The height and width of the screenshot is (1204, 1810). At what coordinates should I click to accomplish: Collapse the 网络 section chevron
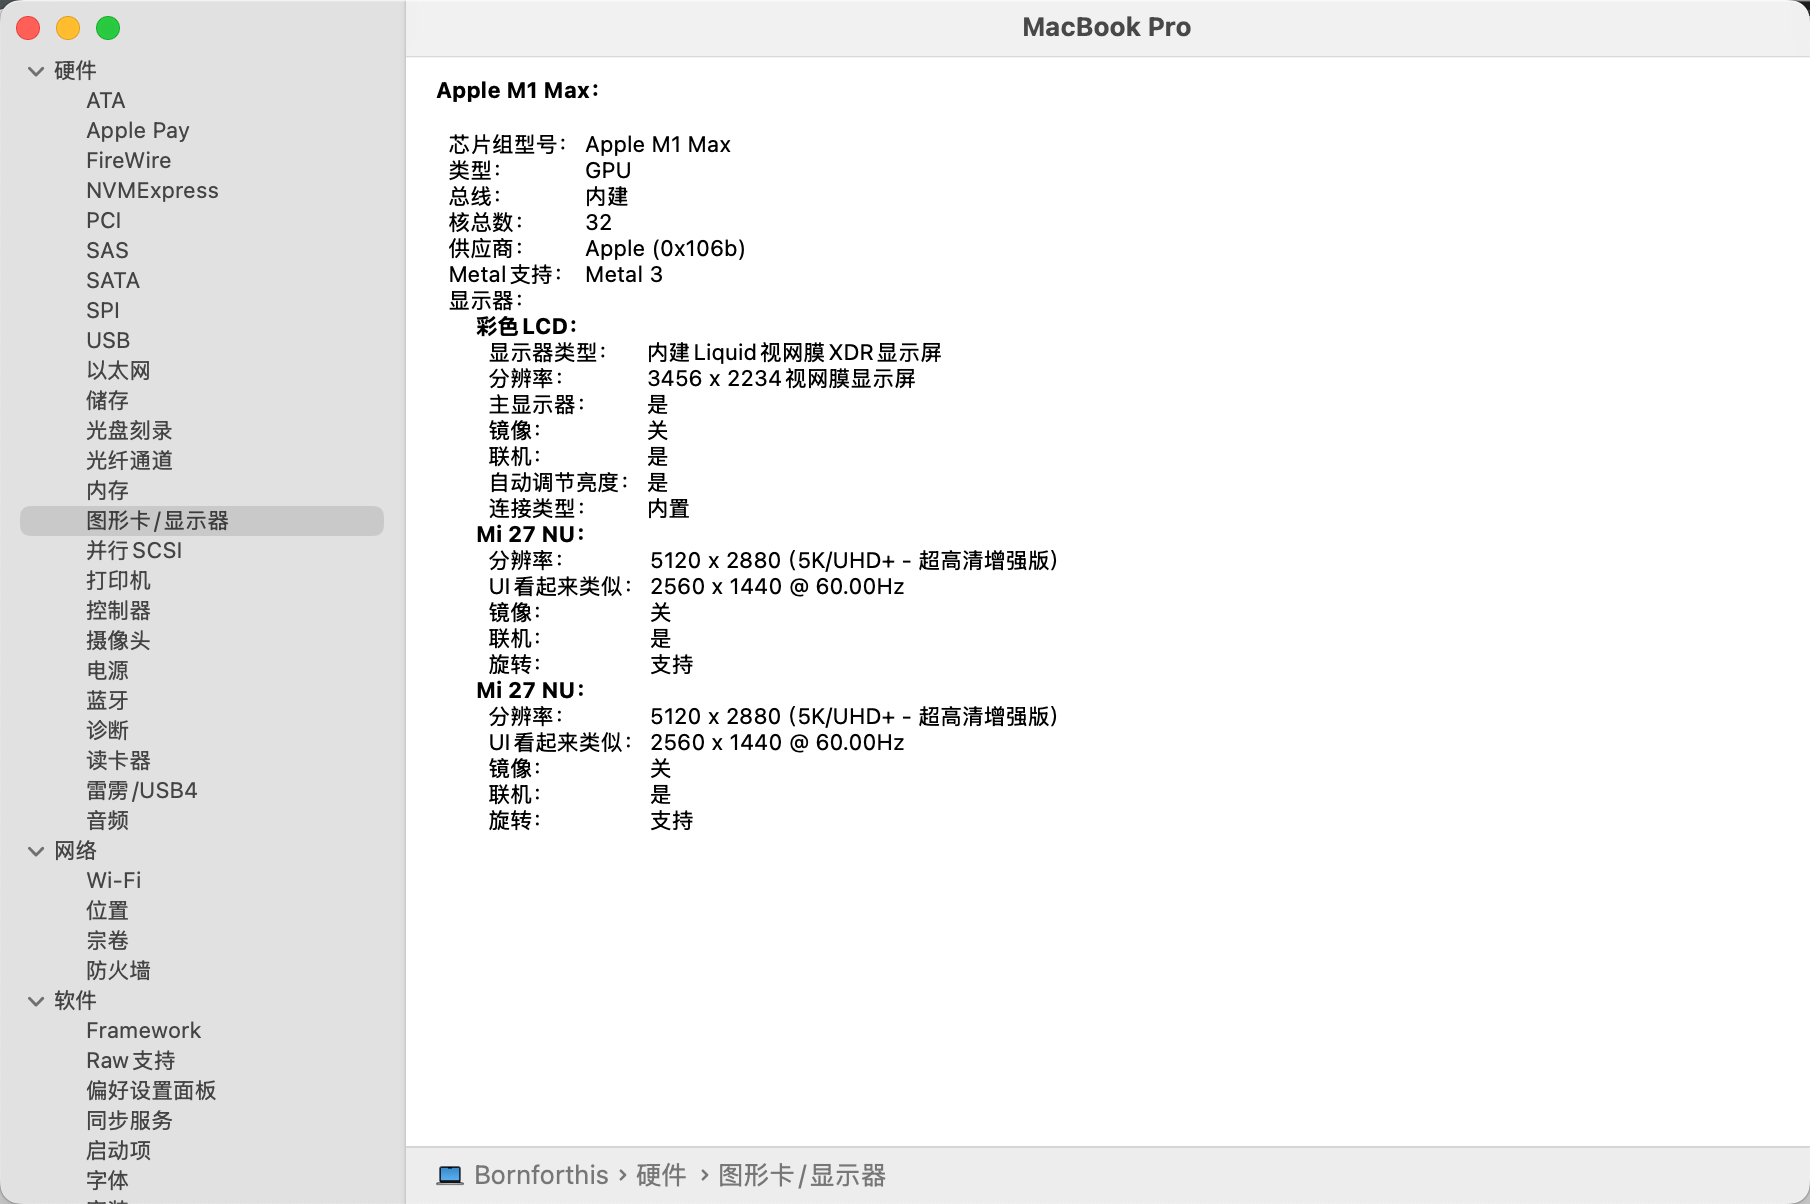coord(36,851)
